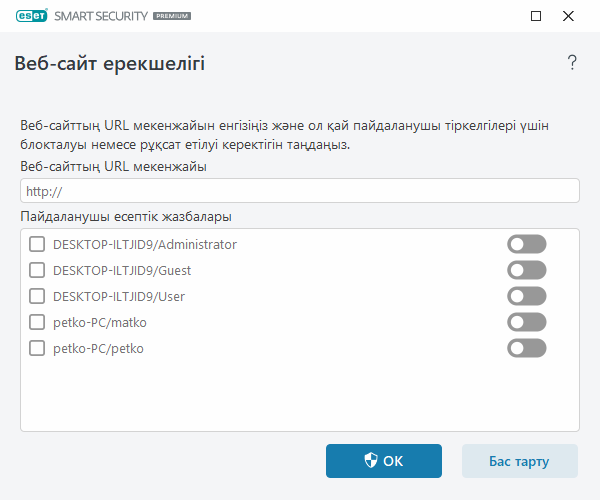This screenshot has height=500, width=600.
Task: Select the petko-PC/matko checkbox
Action: (37, 322)
